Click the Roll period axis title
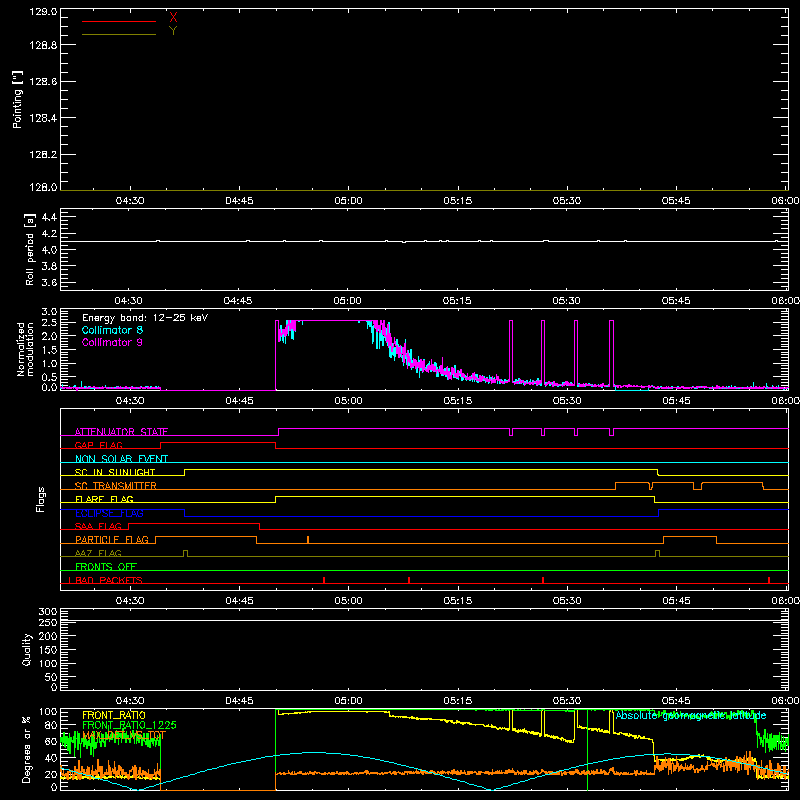The height and width of the screenshot is (800, 800). tap(29, 249)
